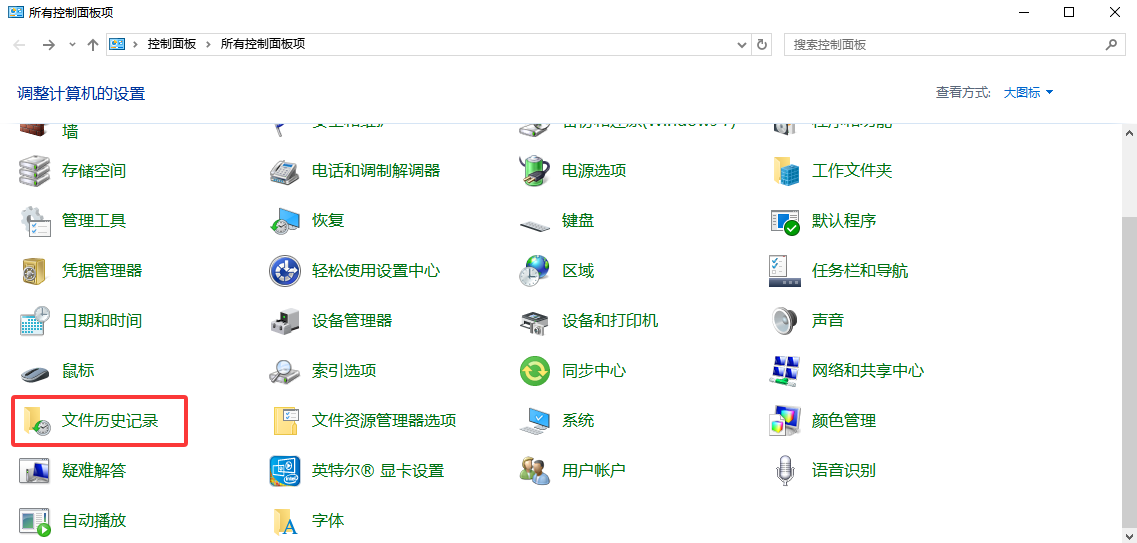Image resolution: width=1137 pixels, height=543 pixels.
Task: Open the 电话和调制解调器 text link
Action: (376, 171)
